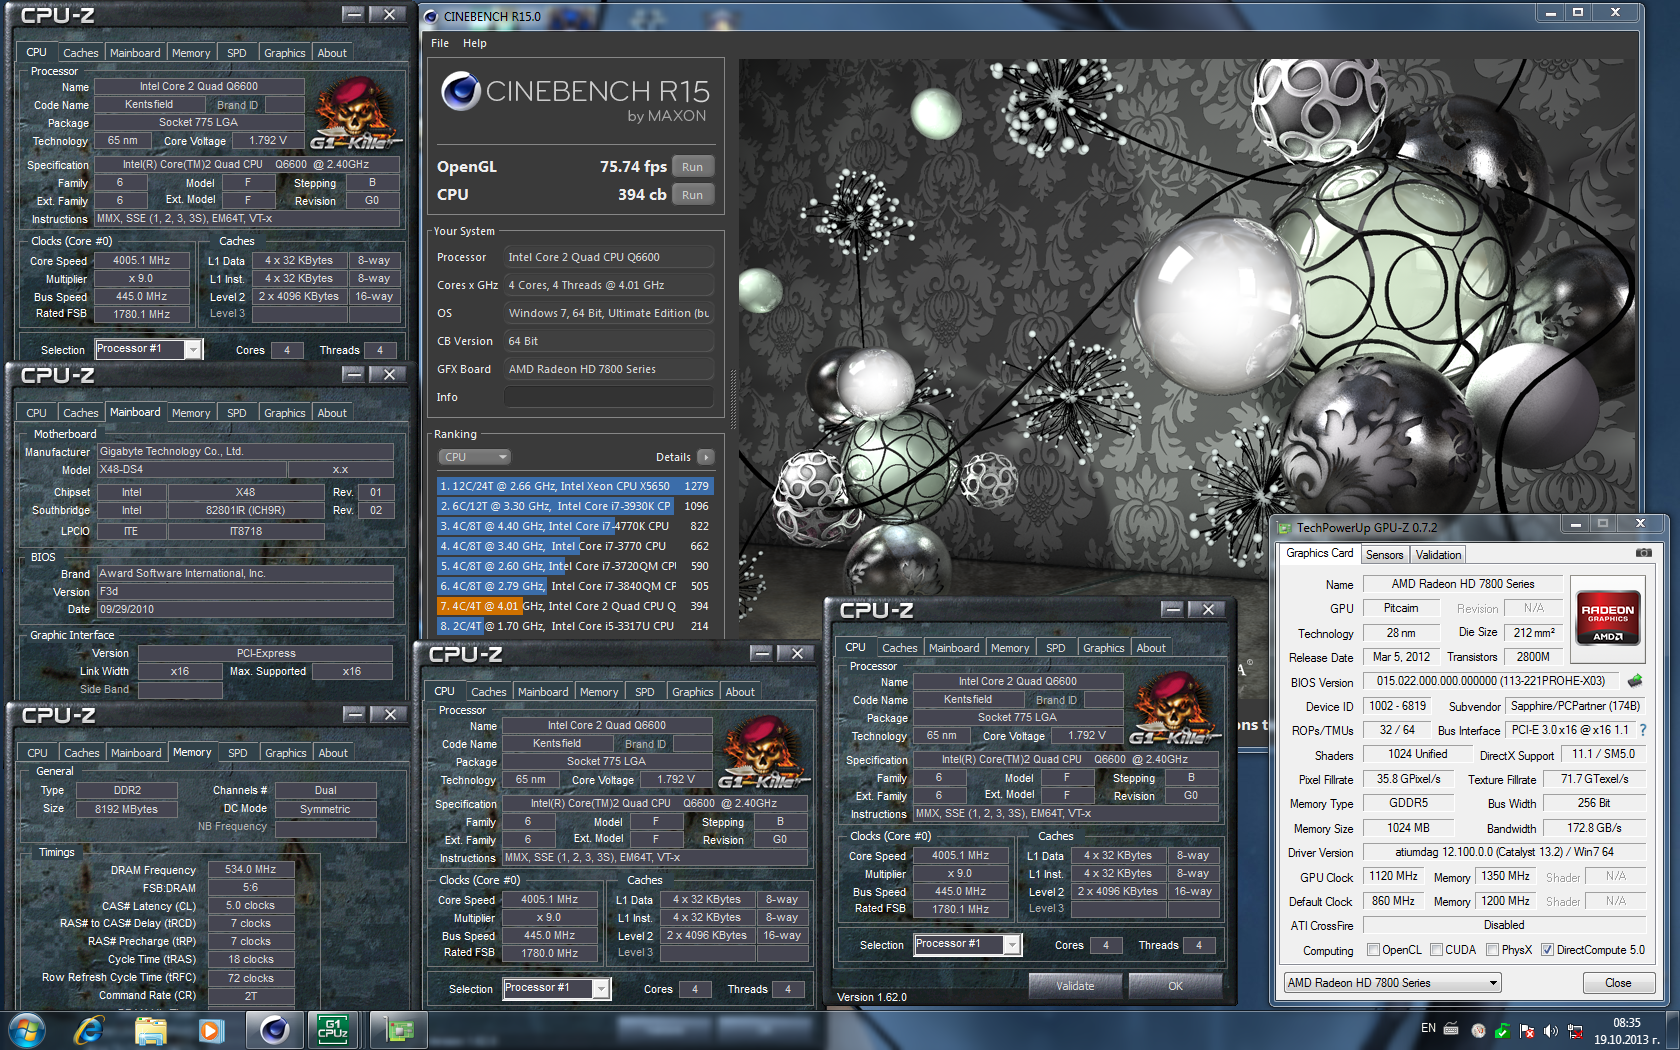Open Graphics tab in CPU-Z Memory window
Viewport: 1680px width, 1050px height.
click(286, 753)
